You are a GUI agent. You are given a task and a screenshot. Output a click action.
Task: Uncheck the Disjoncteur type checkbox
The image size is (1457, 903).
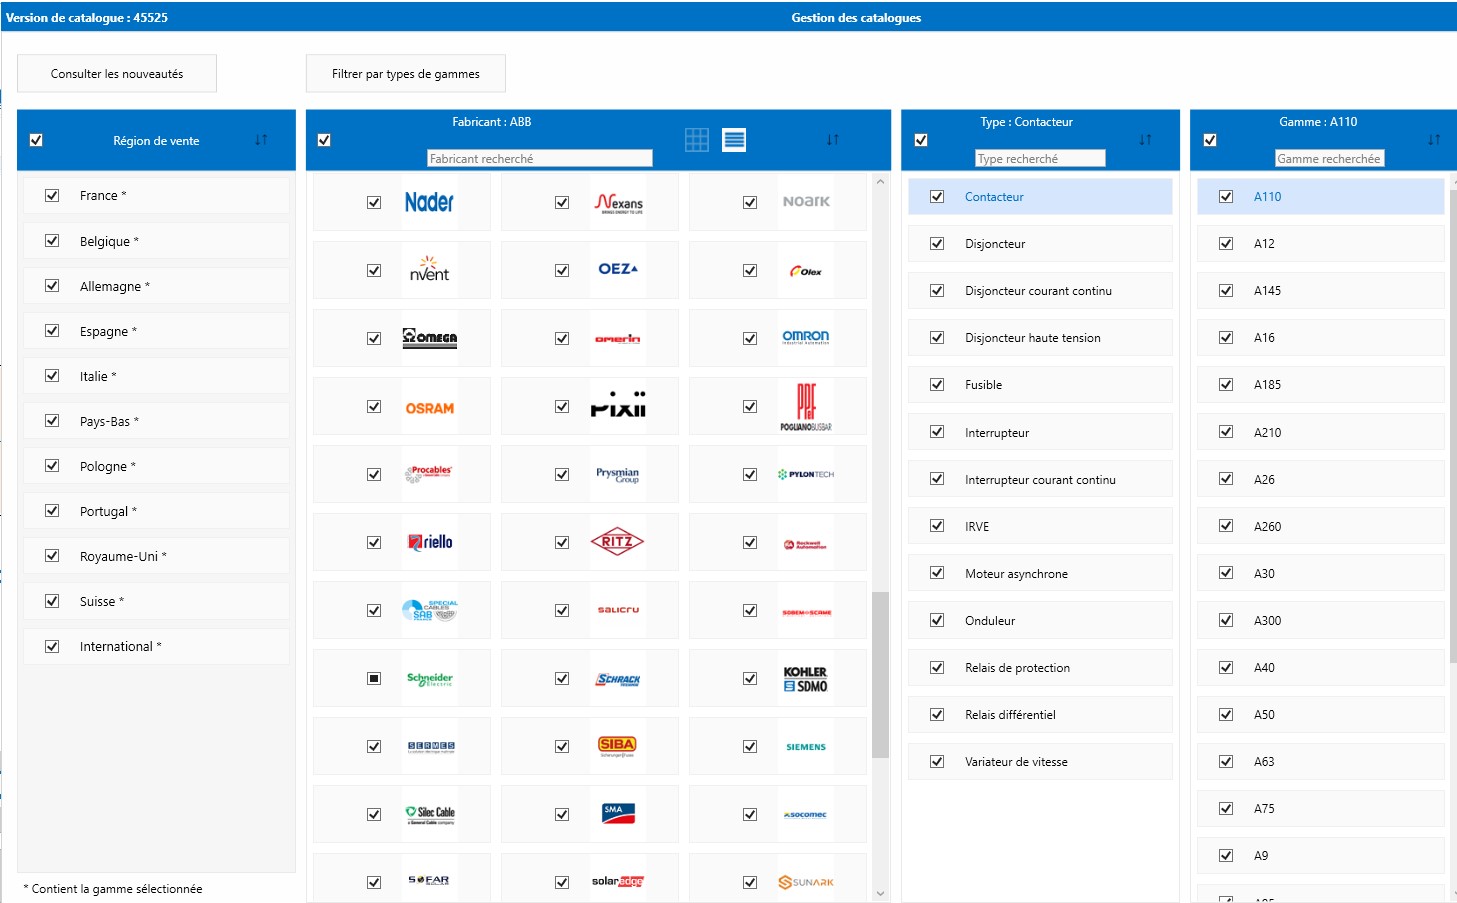[937, 243]
